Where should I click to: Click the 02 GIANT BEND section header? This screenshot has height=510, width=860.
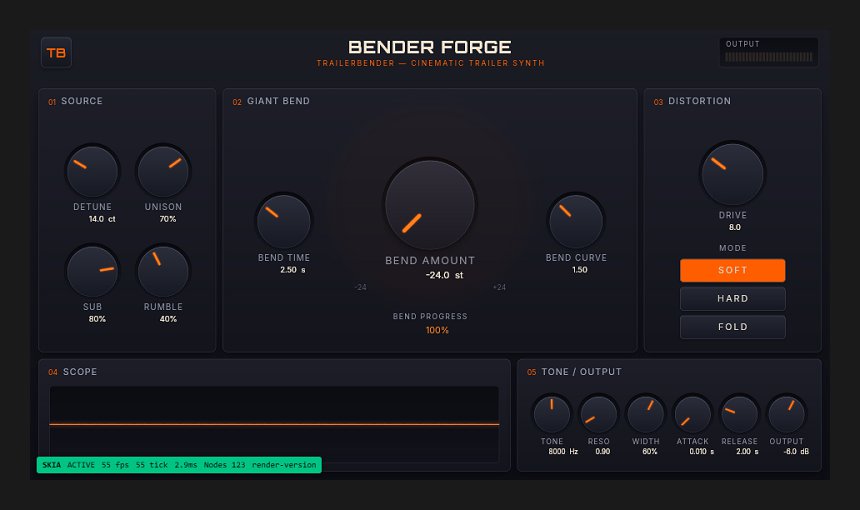pyautogui.click(x=271, y=101)
